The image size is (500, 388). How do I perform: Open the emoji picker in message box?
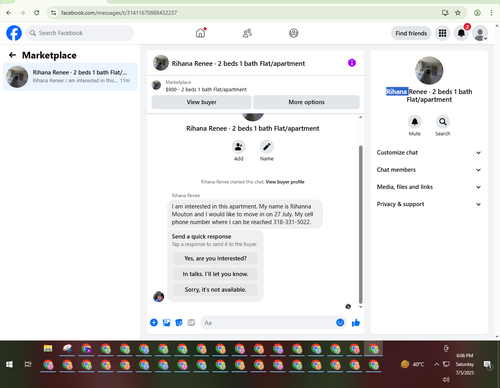click(340, 322)
